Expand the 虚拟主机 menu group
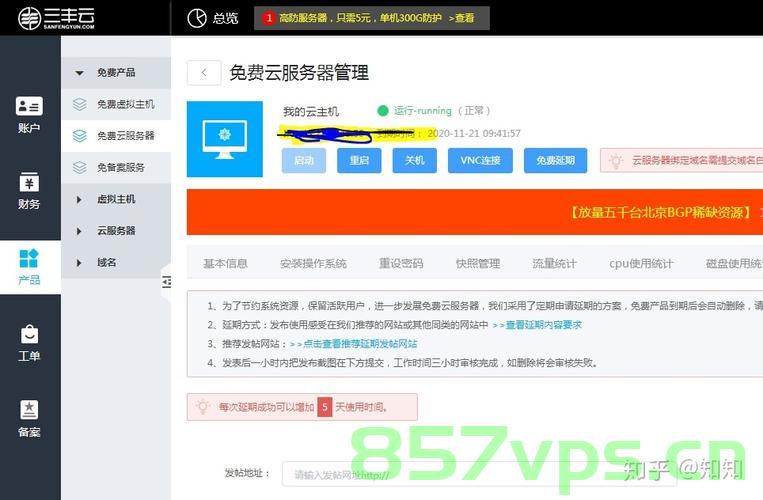Image resolution: width=763 pixels, height=500 pixels. coord(116,199)
